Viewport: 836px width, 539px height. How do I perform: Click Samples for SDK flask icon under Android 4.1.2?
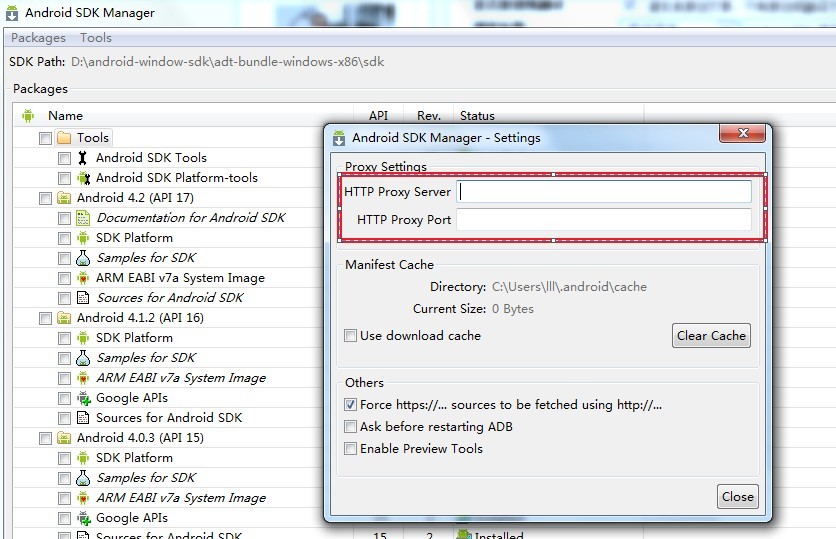tap(83, 358)
